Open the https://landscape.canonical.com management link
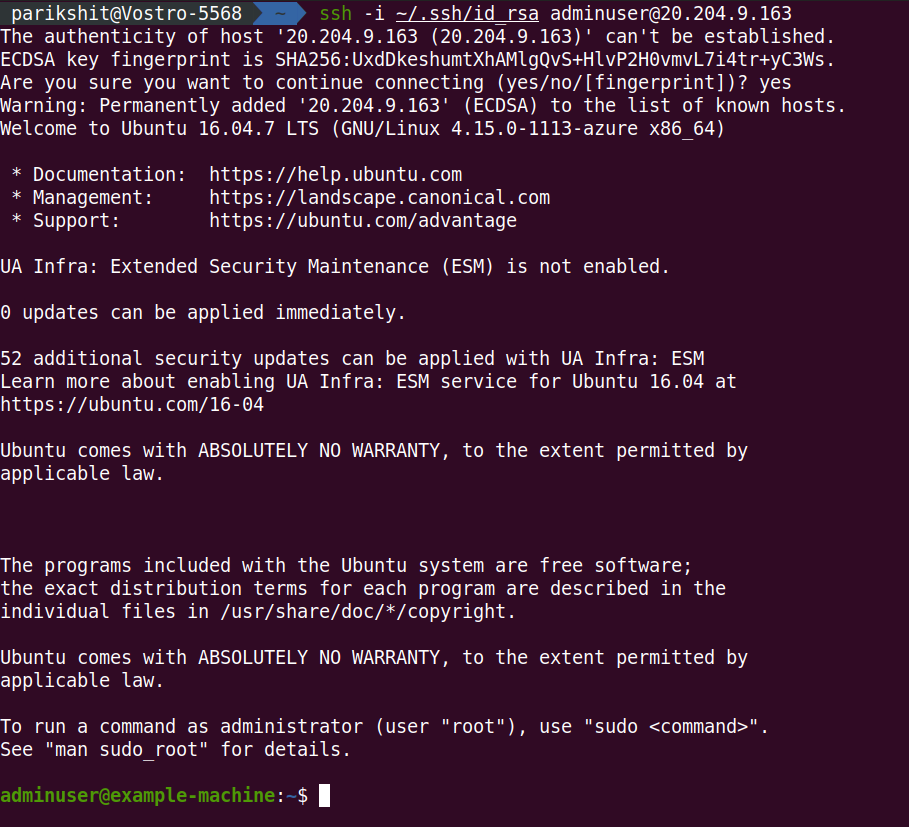Screen dimensions: 909x827 pyautogui.click(x=380, y=198)
